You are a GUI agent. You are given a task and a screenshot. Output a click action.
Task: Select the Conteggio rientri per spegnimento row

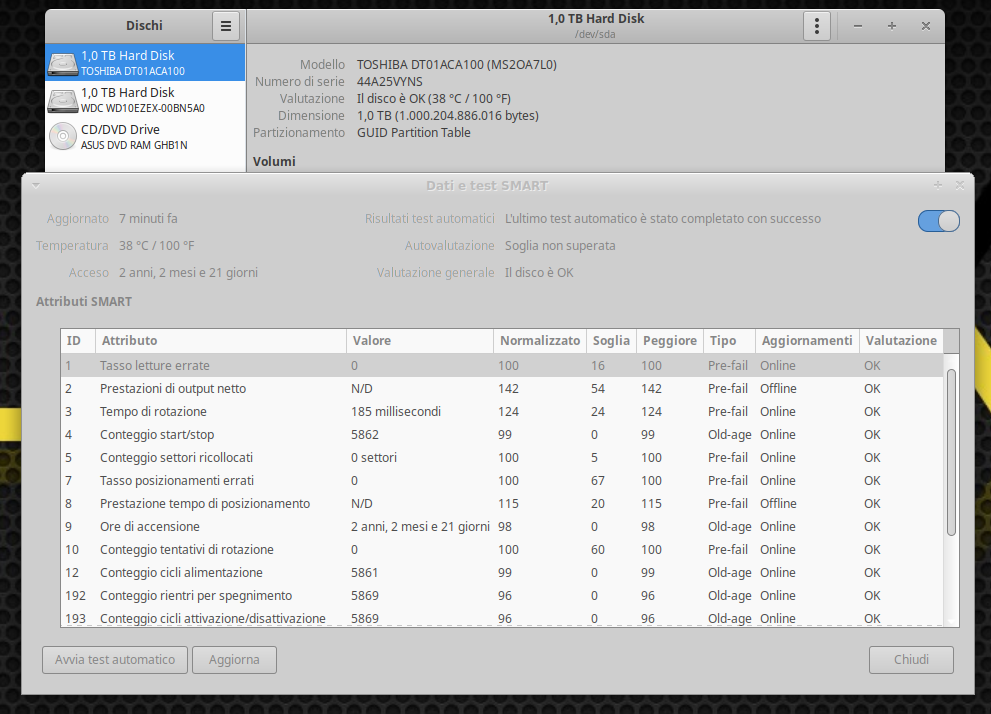pos(502,596)
